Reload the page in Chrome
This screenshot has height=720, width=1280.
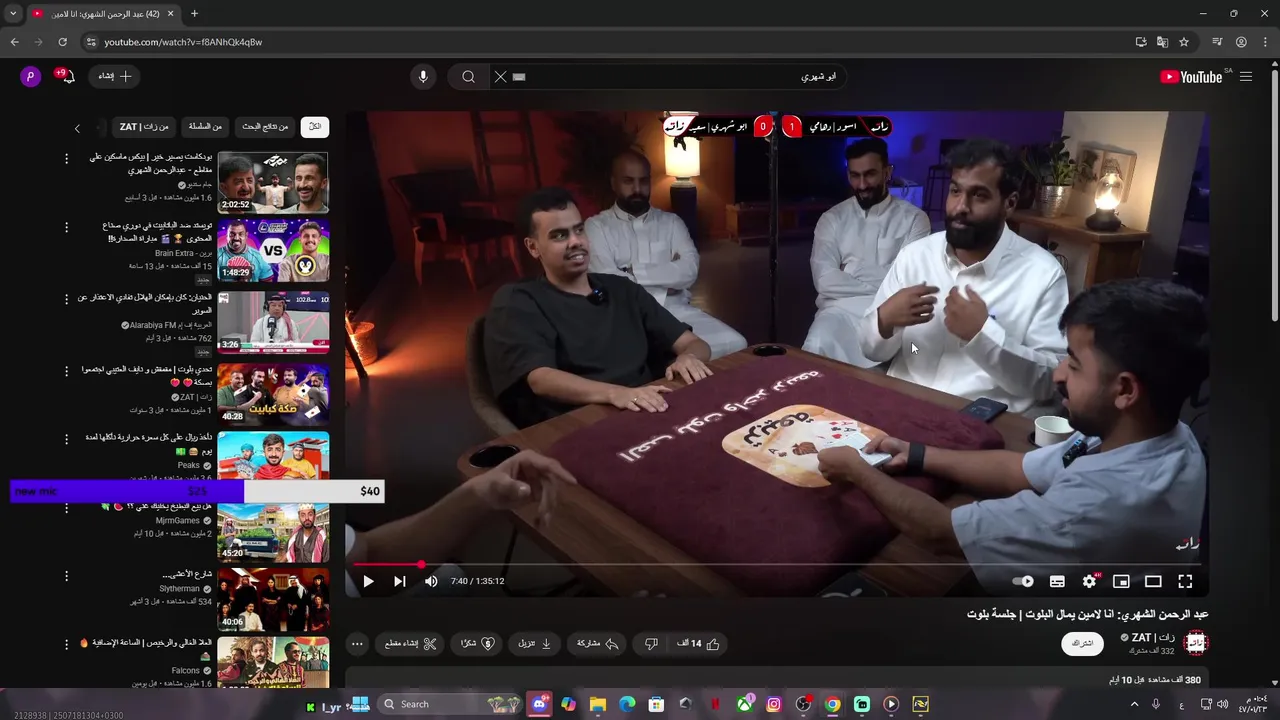pyautogui.click(x=62, y=42)
